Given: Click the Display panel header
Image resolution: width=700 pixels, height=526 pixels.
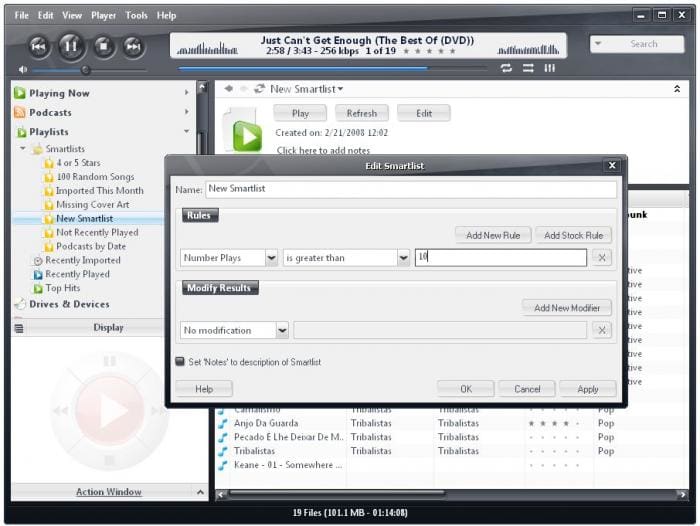Looking at the screenshot, I should 108,328.
